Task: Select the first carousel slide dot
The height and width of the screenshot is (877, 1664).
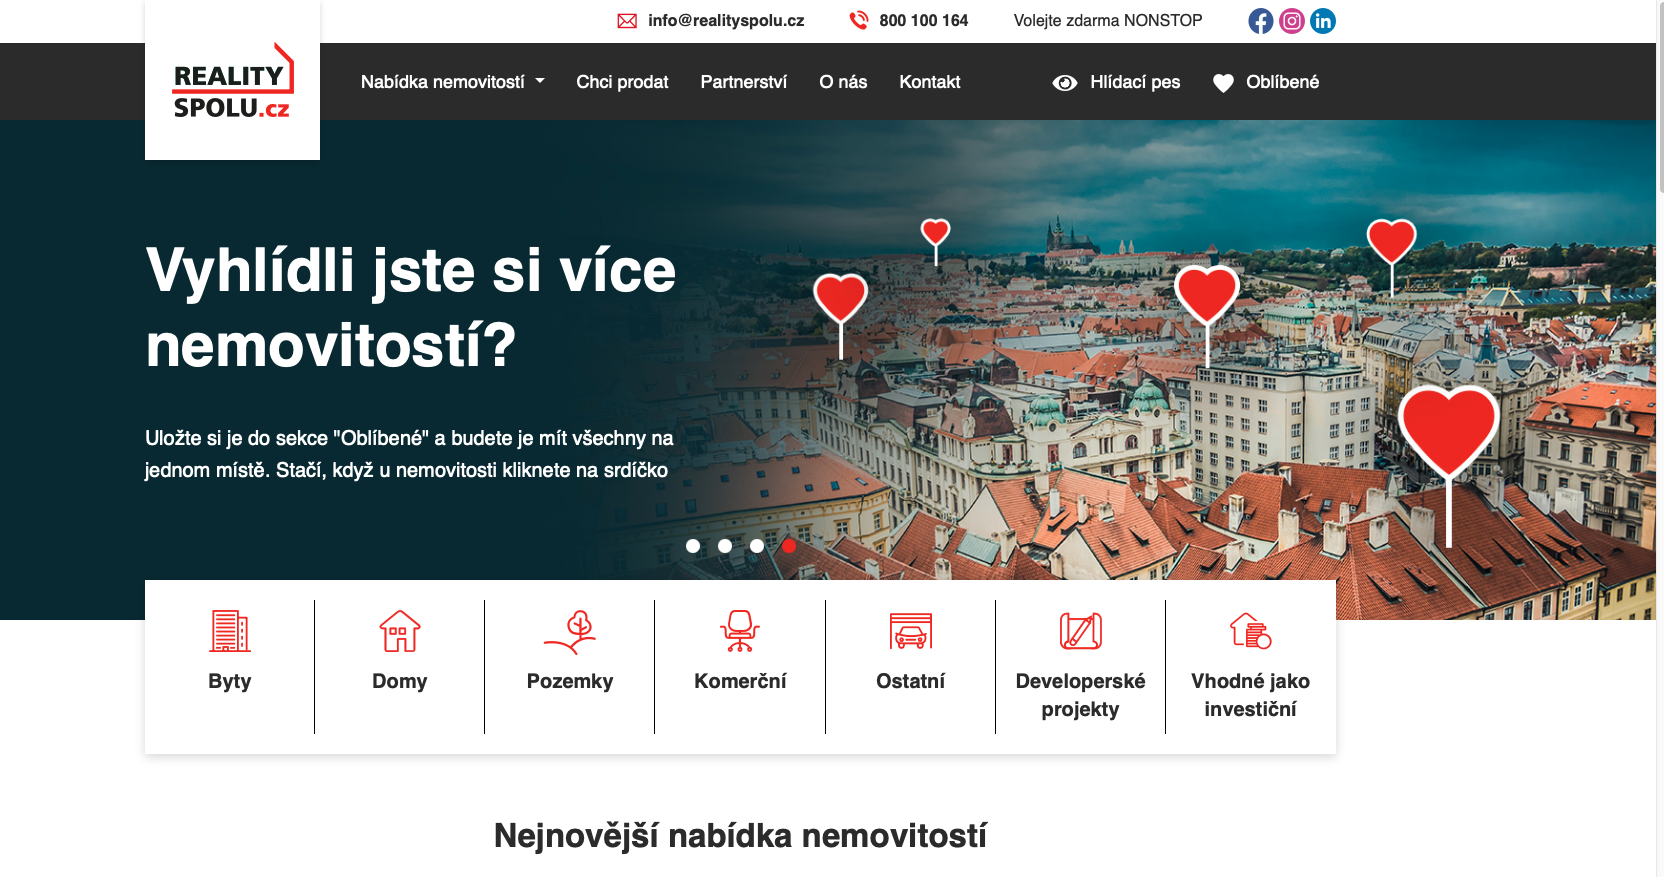Action: [693, 546]
